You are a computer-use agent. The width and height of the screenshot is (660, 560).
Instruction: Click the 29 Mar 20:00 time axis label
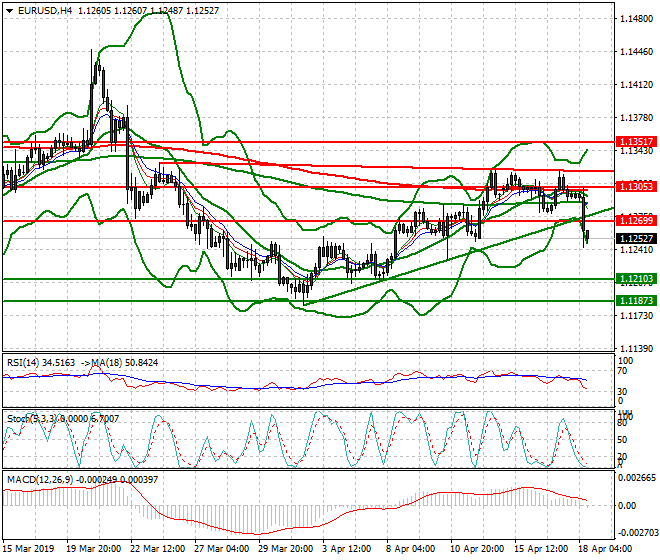coord(286,549)
